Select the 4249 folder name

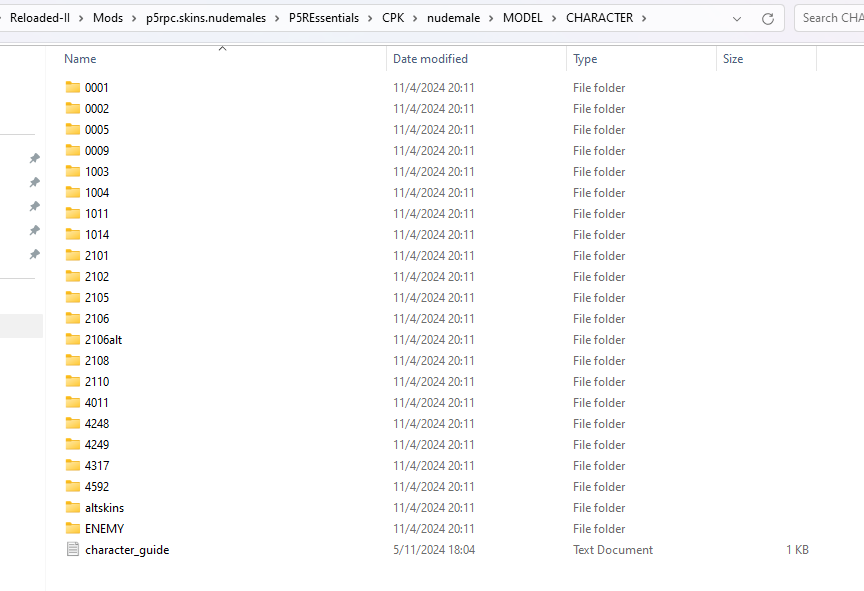(97, 444)
